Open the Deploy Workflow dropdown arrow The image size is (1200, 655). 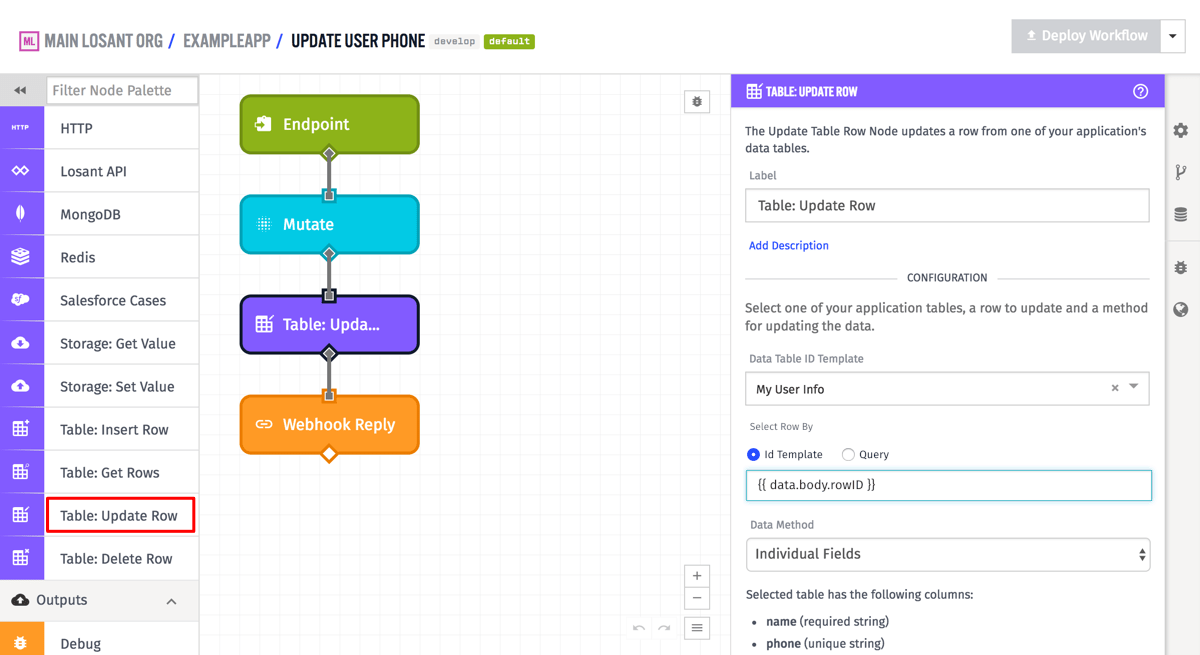(x=1173, y=36)
